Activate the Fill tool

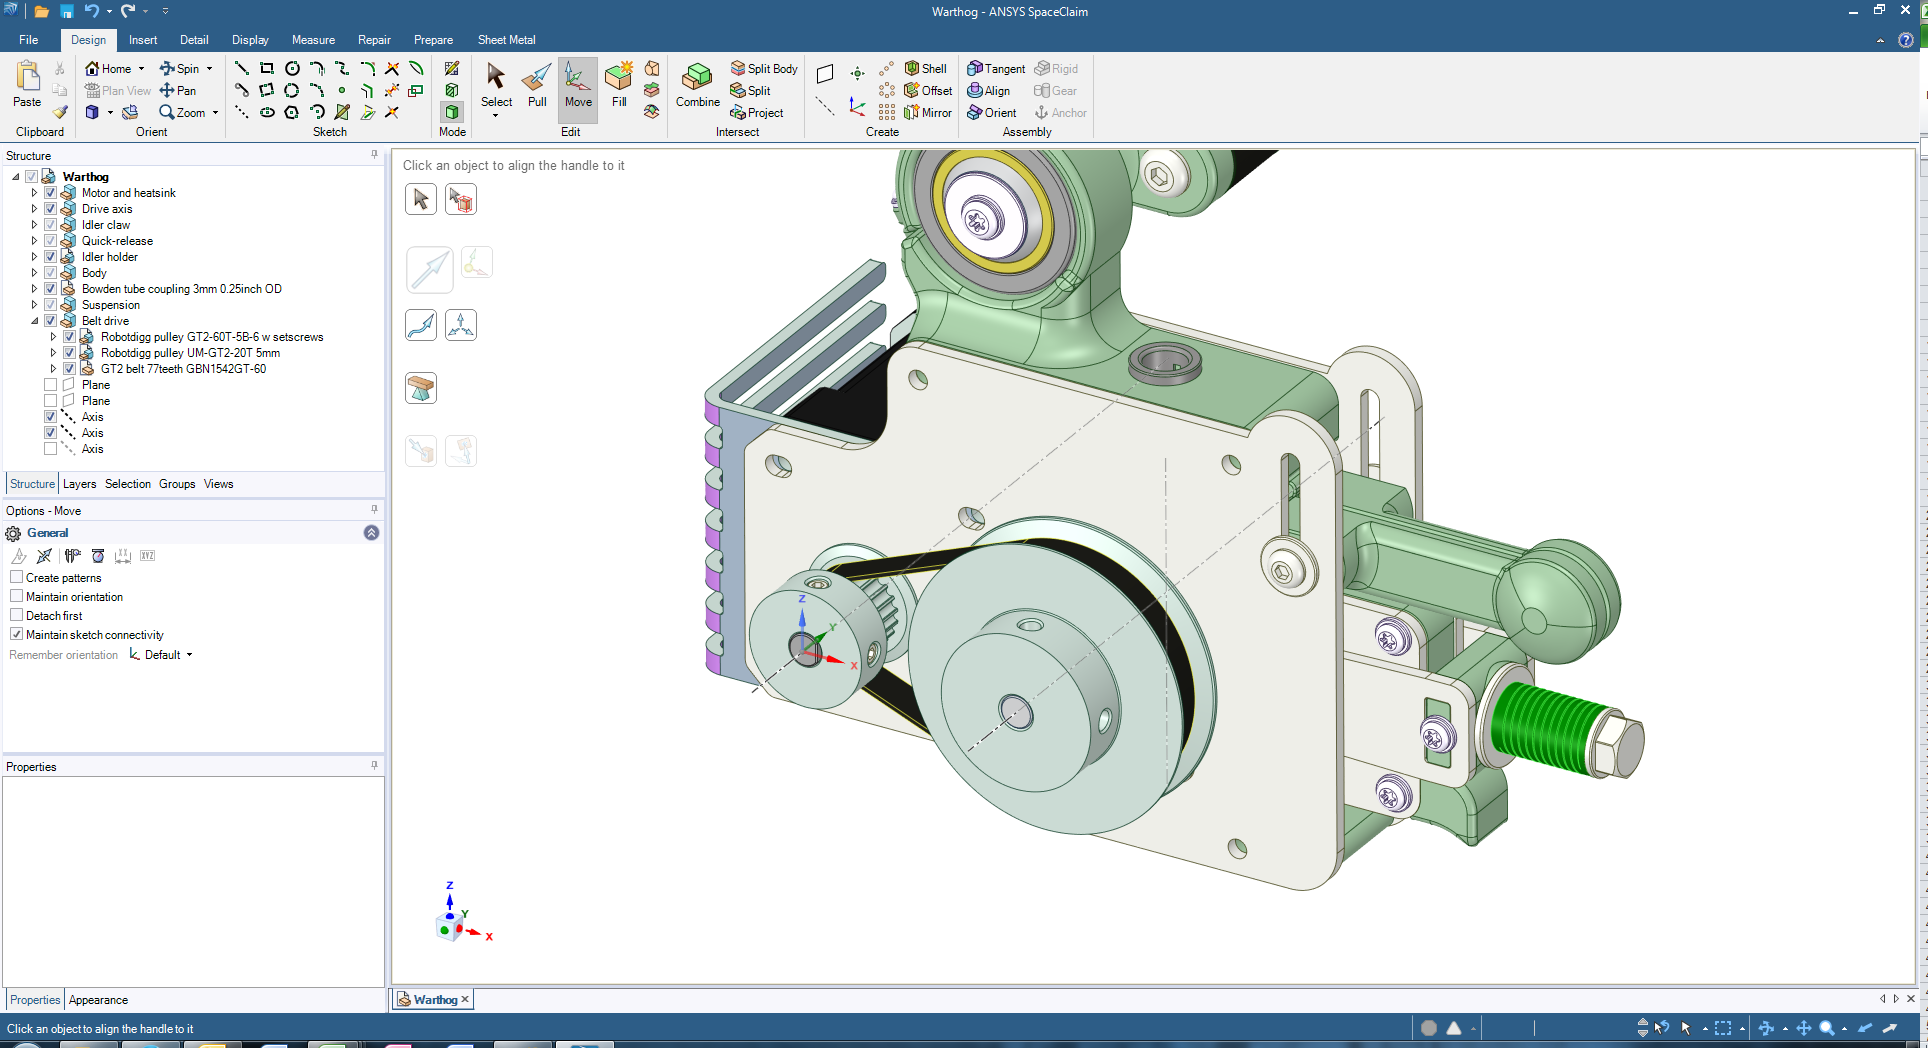coord(619,84)
